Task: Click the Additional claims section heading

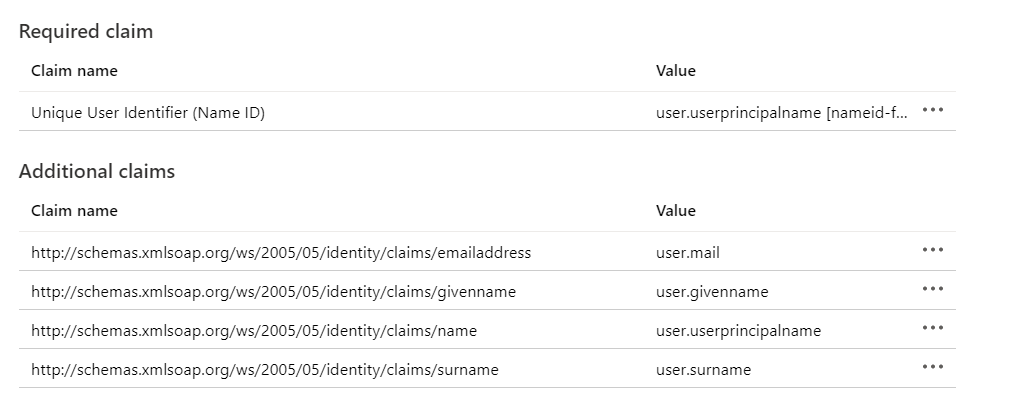Action: (x=97, y=172)
